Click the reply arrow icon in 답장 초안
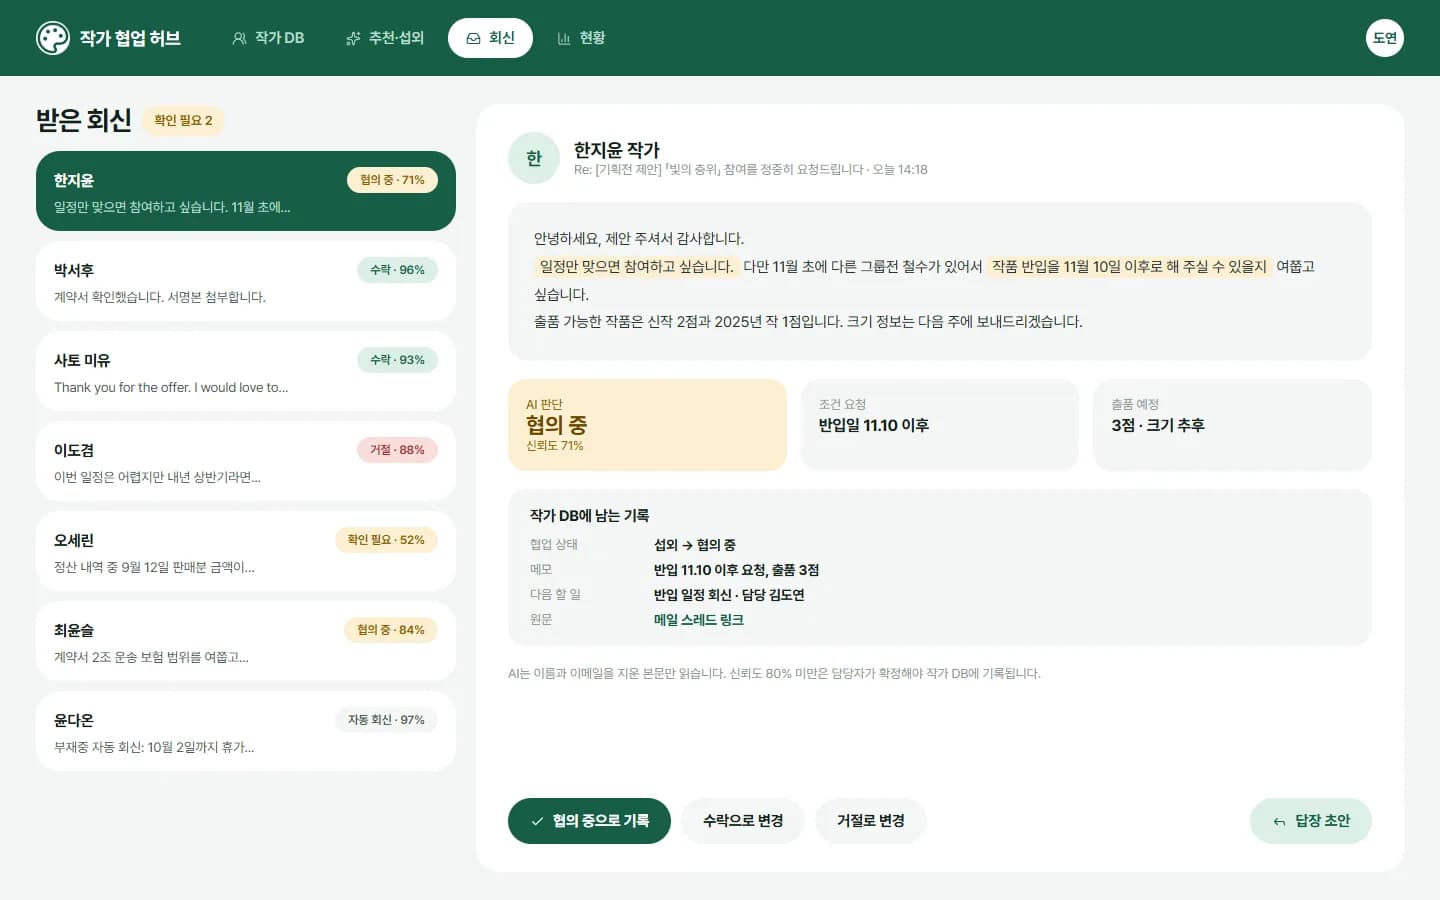The height and width of the screenshot is (900, 1440). tap(1279, 821)
